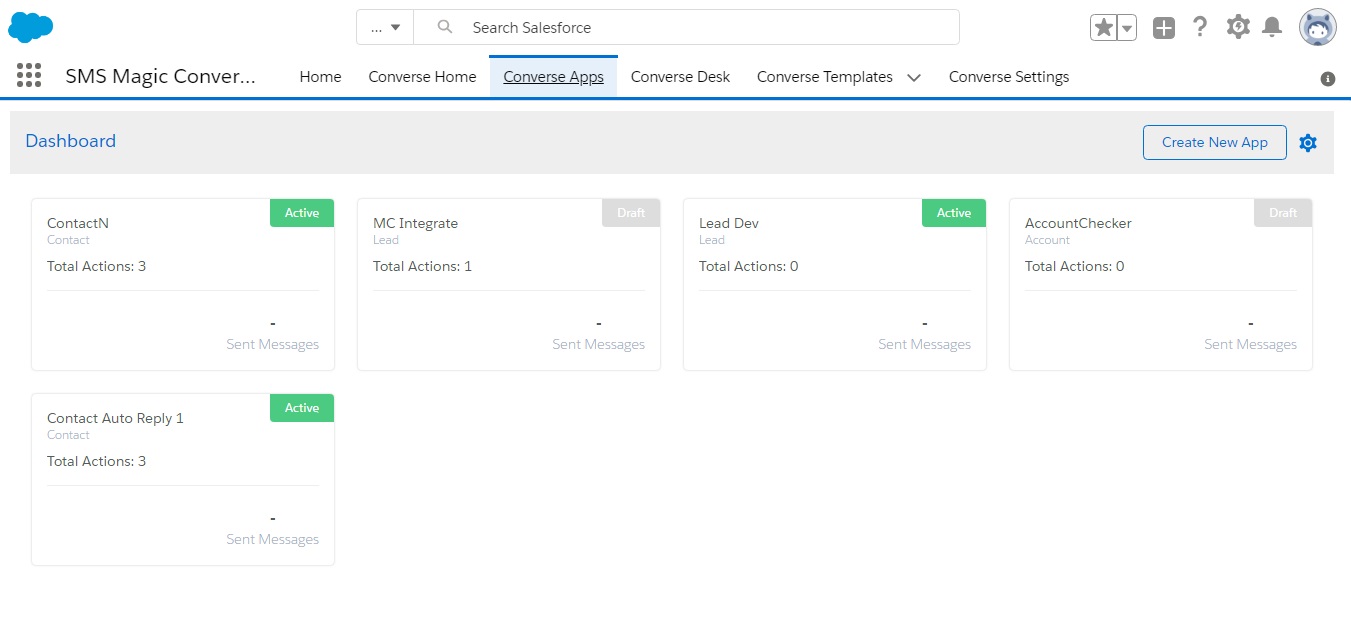
Task: Click 'Total Actions: 0' on AccountChecker card
Action: [x=1074, y=266]
